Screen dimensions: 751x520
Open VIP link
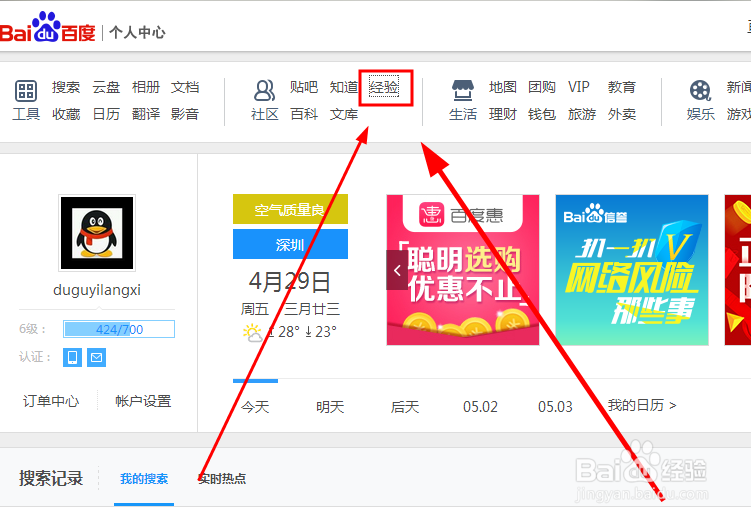pos(579,87)
